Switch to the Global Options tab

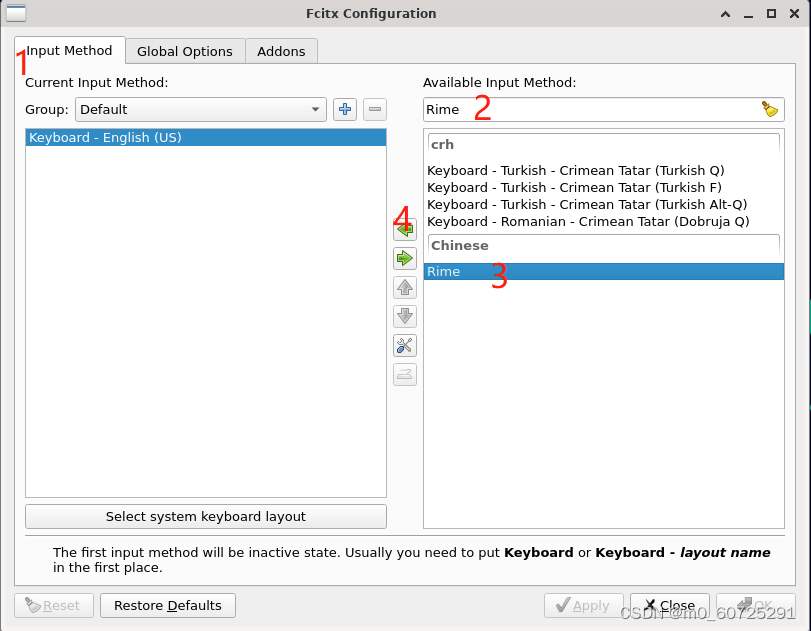tap(184, 51)
